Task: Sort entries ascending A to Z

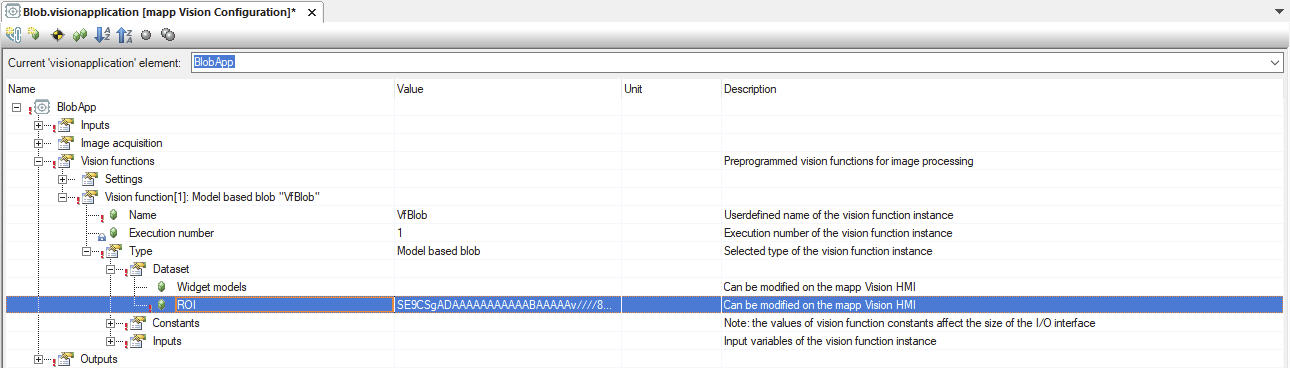Action: [101, 34]
